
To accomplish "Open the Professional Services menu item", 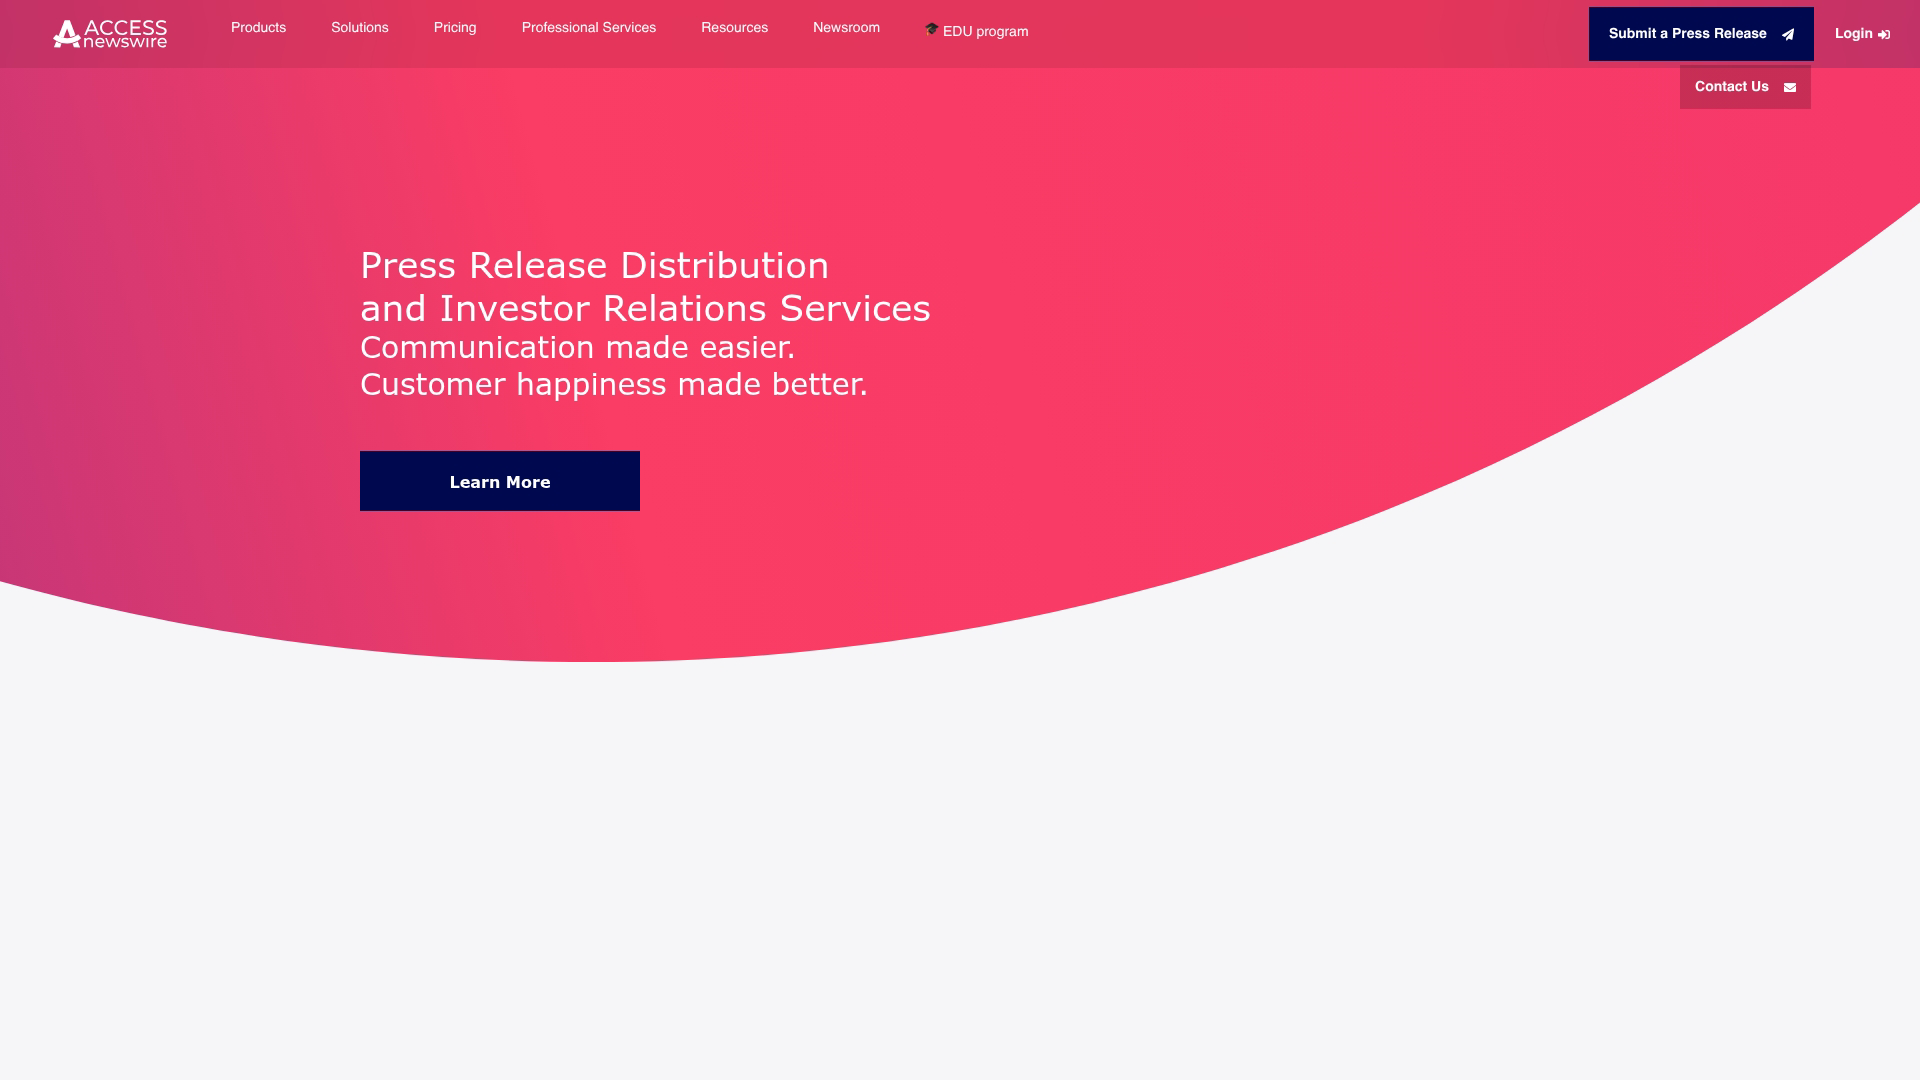I will coord(589,28).
